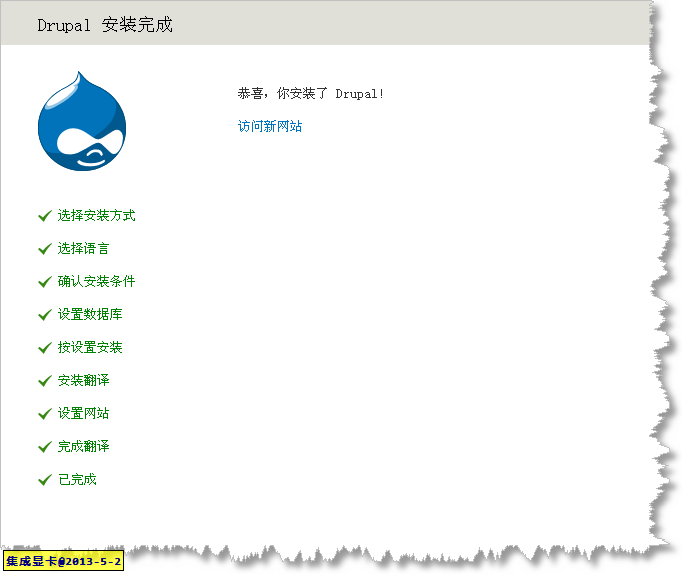The width and height of the screenshot is (682, 574).
Task: Select the 设置网站 step text
Action: [x=83, y=414]
